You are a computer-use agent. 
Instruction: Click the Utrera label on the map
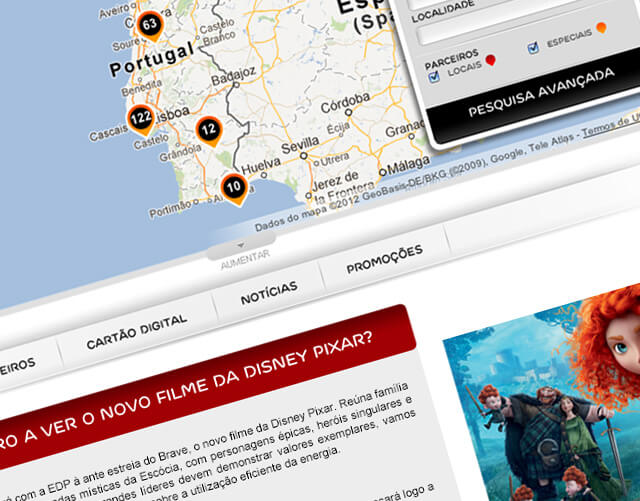[x=335, y=159]
